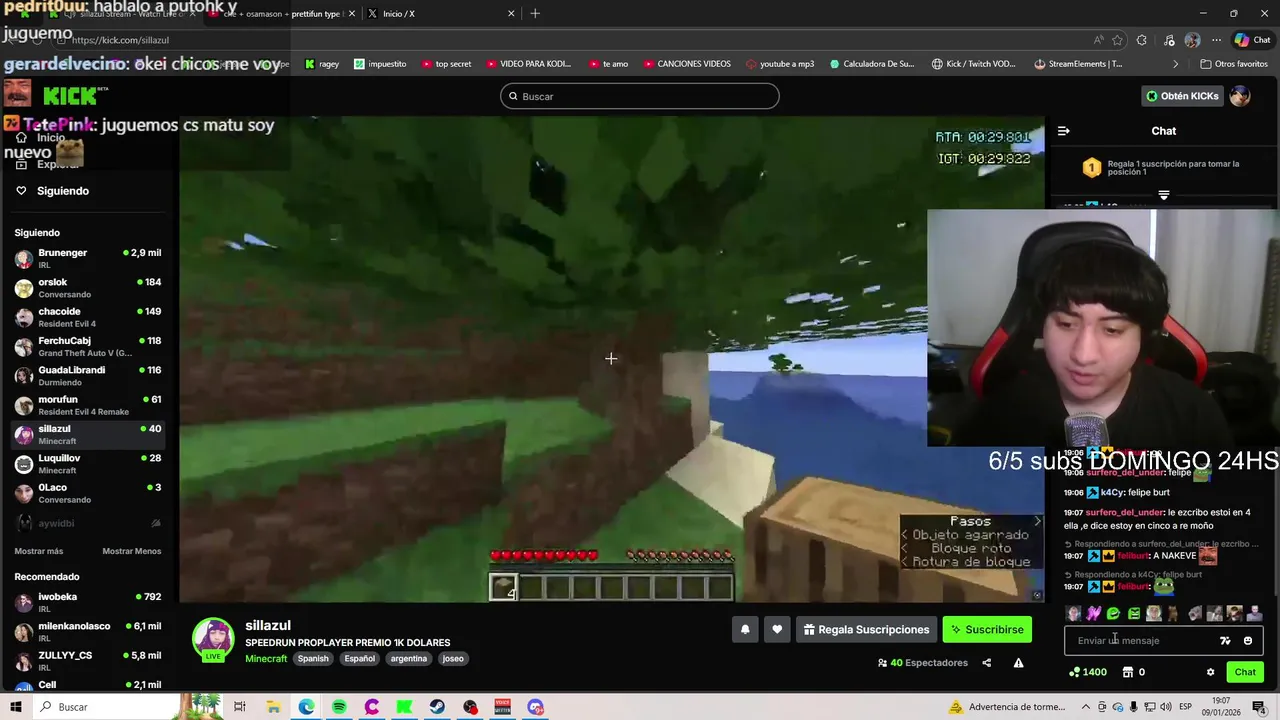Screen dimensions: 1280x720
Task: Click the Regala Suscripciones button
Action: [x=866, y=629]
